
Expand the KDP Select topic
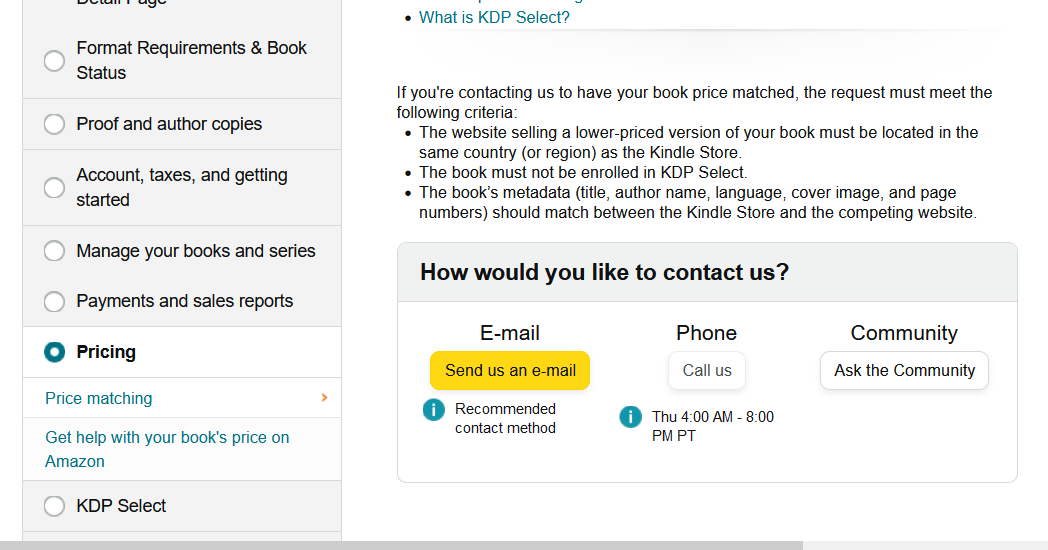pos(54,506)
